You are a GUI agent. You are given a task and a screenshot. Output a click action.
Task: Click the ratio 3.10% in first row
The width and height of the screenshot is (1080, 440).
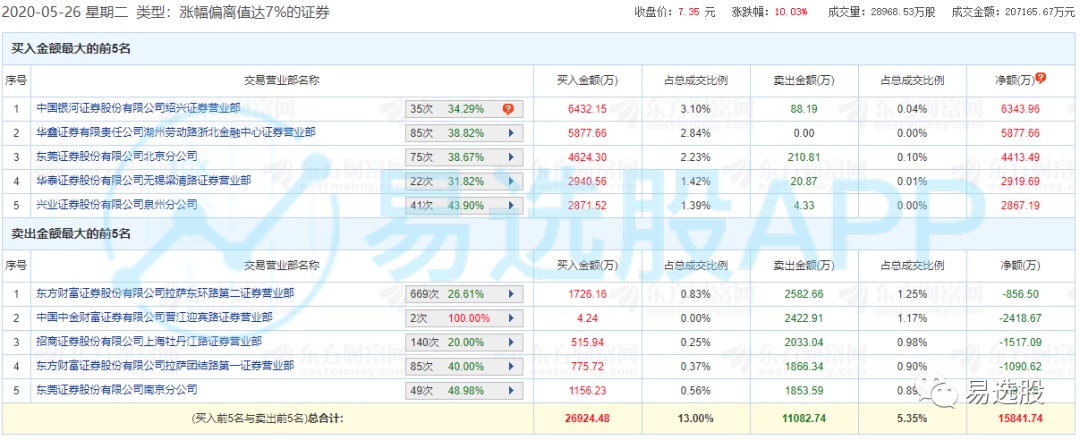[x=696, y=109]
